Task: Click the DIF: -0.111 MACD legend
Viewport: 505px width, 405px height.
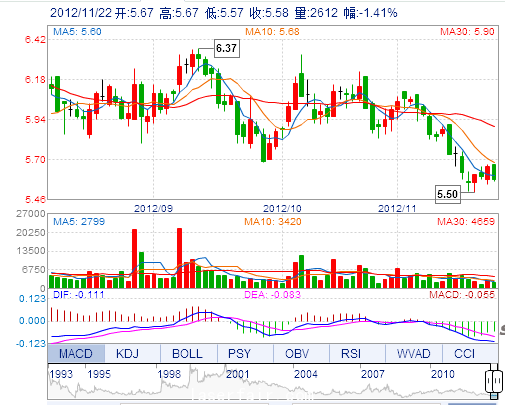Action: (79, 295)
